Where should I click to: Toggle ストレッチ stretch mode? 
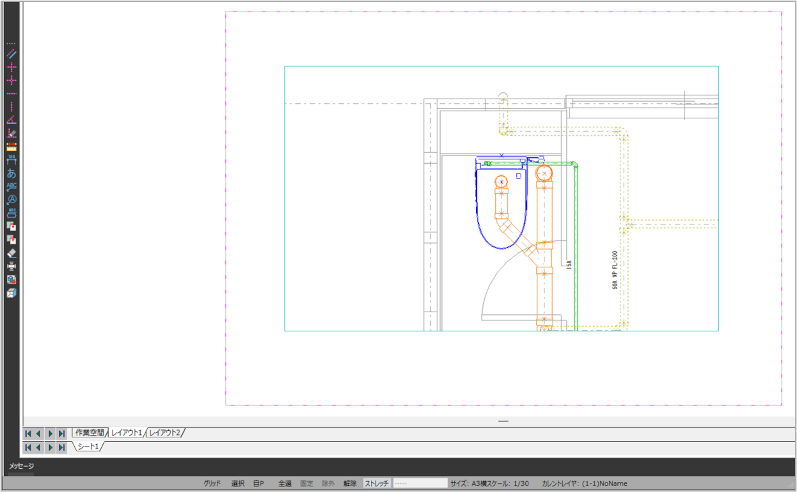pos(376,483)
